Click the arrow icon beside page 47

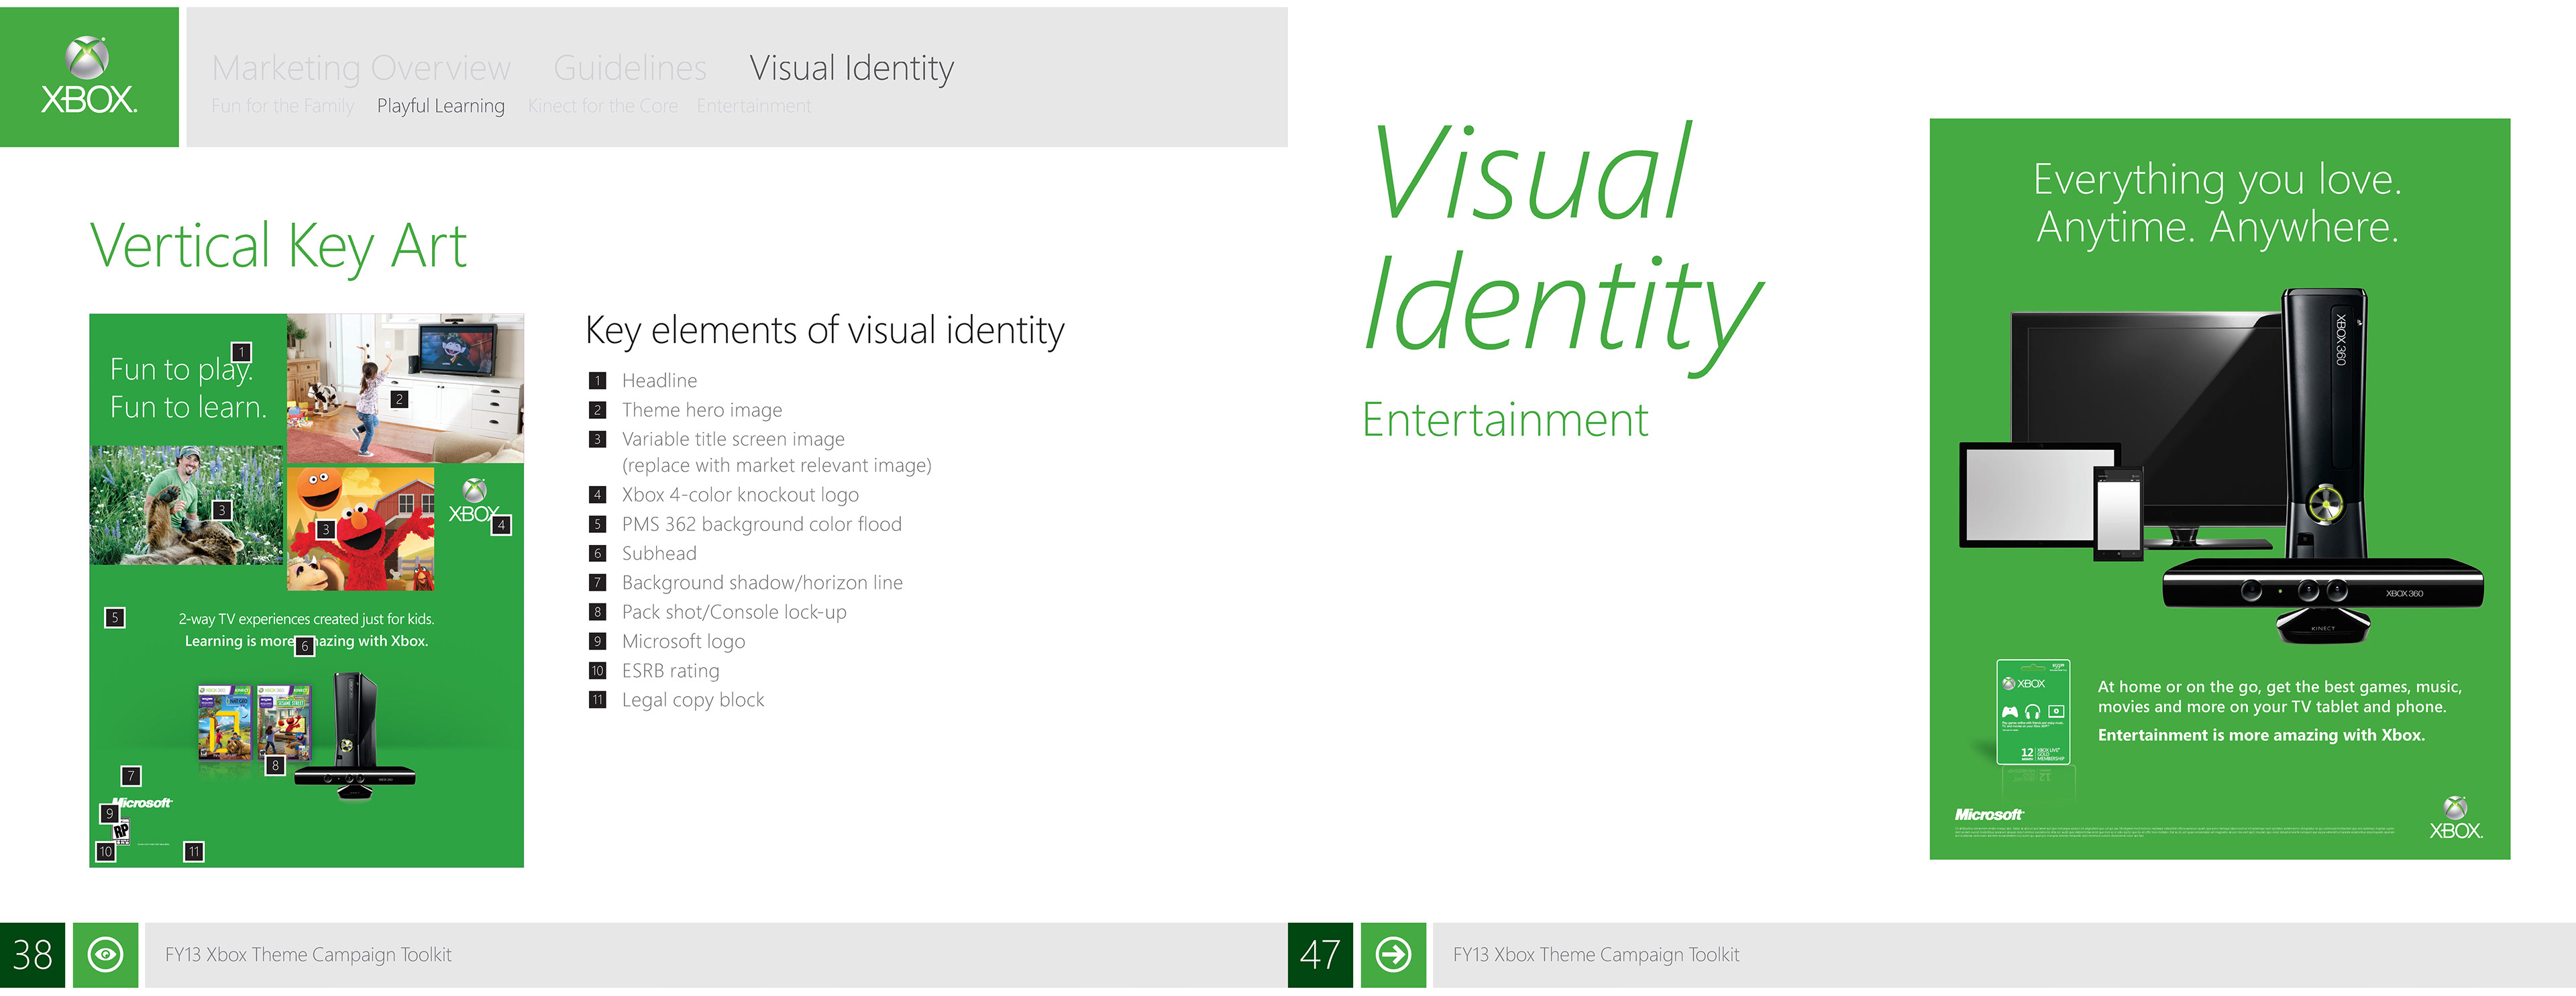point(1393,955)
